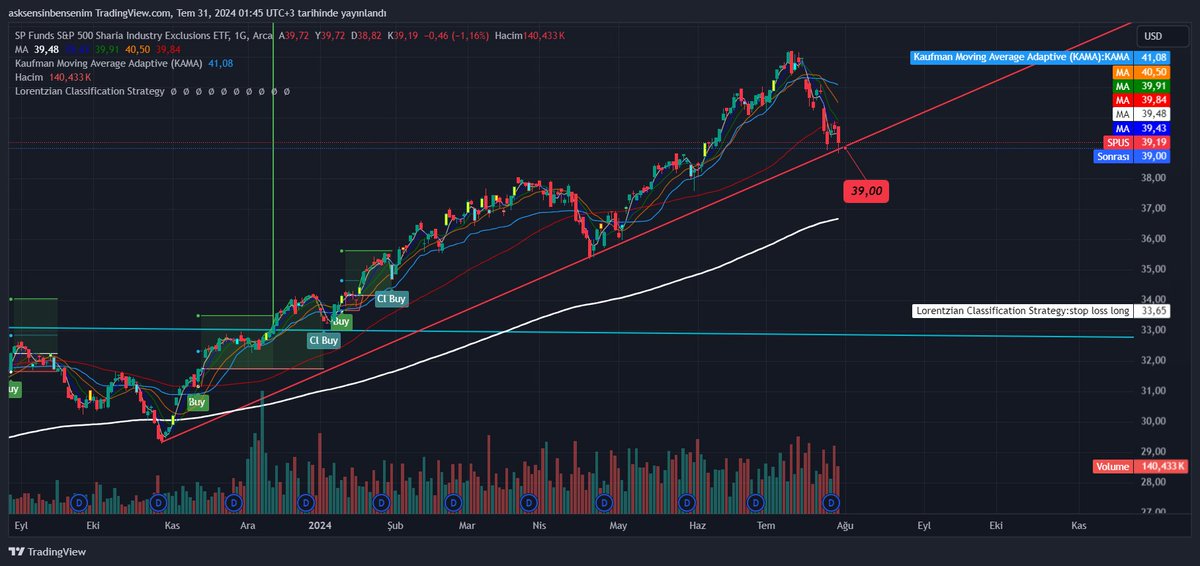Click CI Buy signal label near 2024
1200x566 pixels.
[x=323, y=340]
